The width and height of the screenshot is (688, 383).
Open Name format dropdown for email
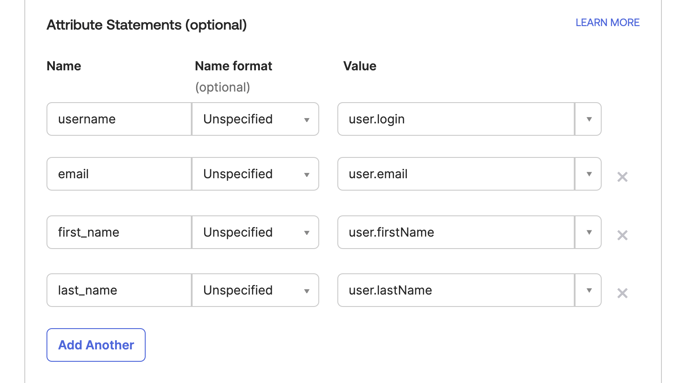point(255,174)
